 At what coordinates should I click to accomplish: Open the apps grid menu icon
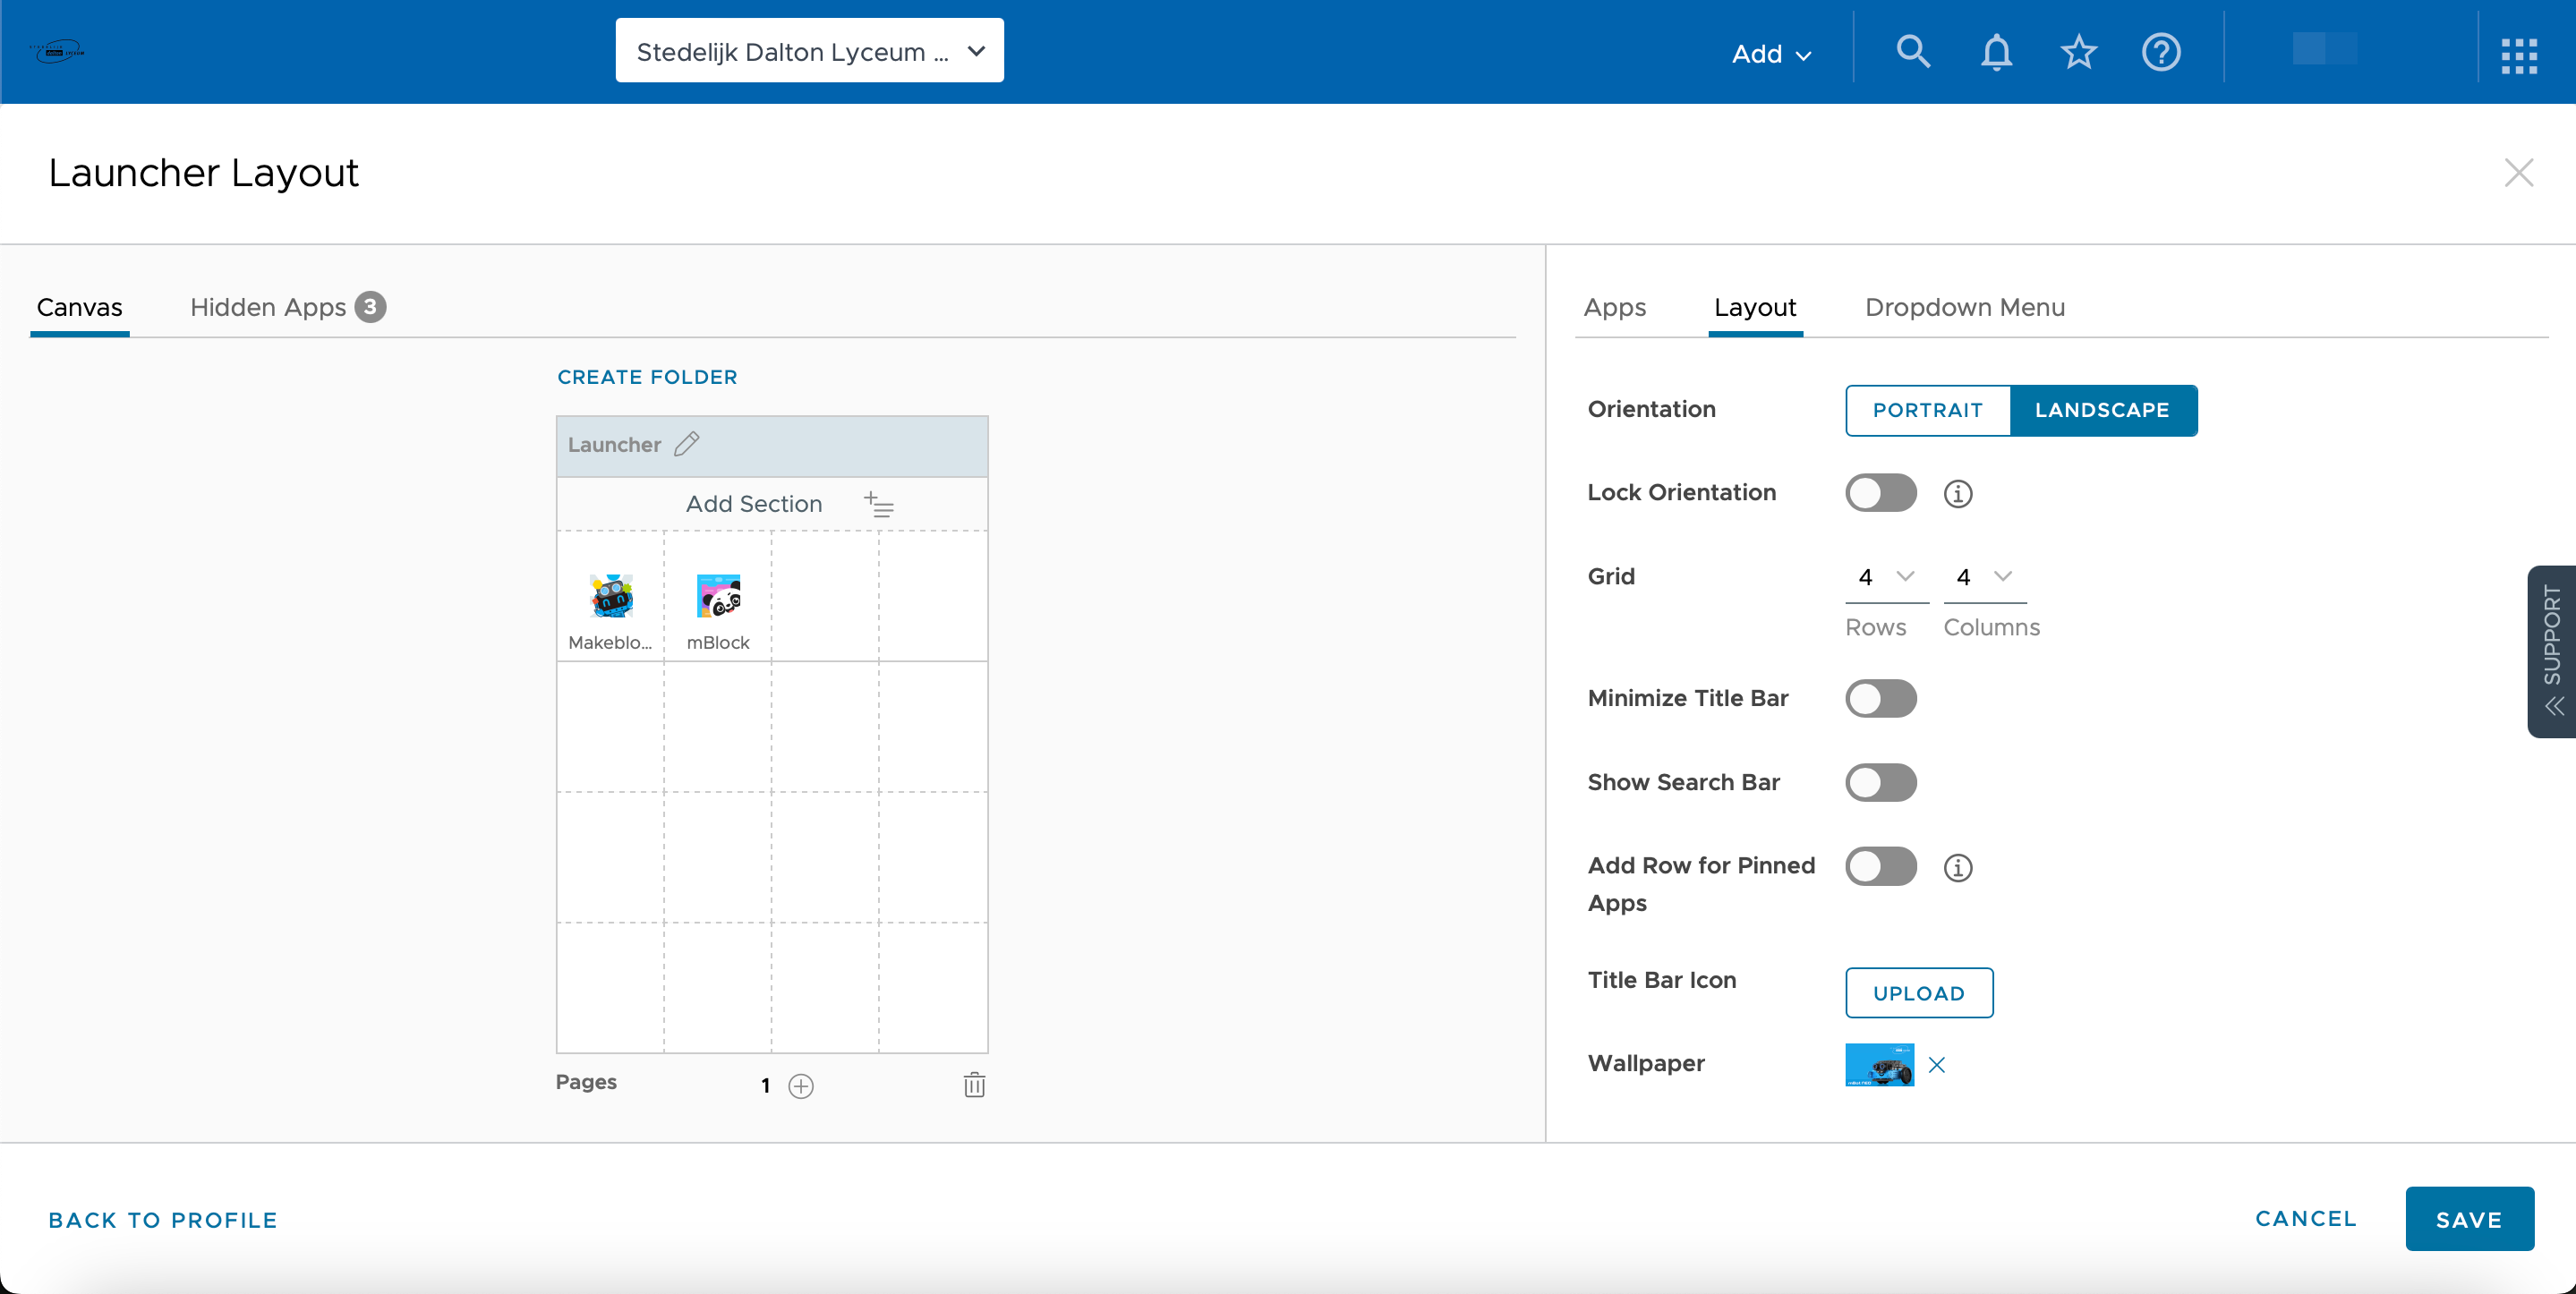pos(2518,55)
